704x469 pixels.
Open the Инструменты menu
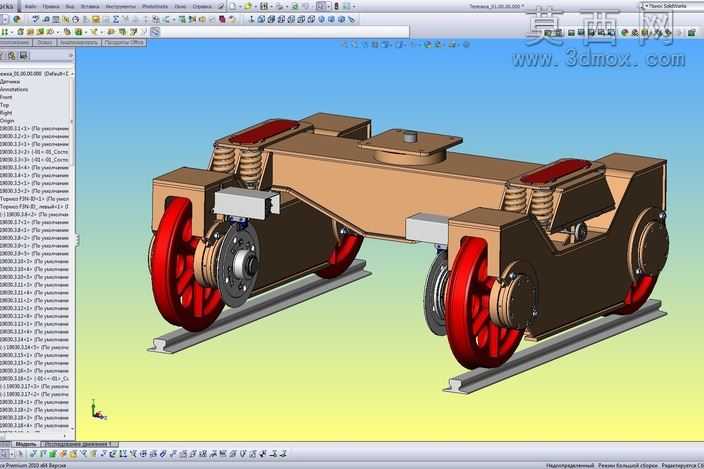(x=120, y=7)
